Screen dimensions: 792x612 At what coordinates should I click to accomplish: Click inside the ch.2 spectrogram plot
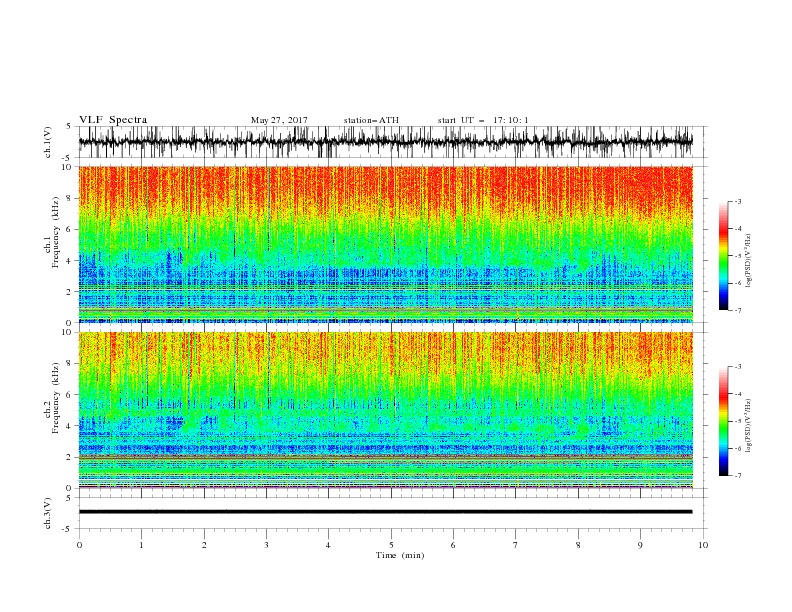coord(385,410)
